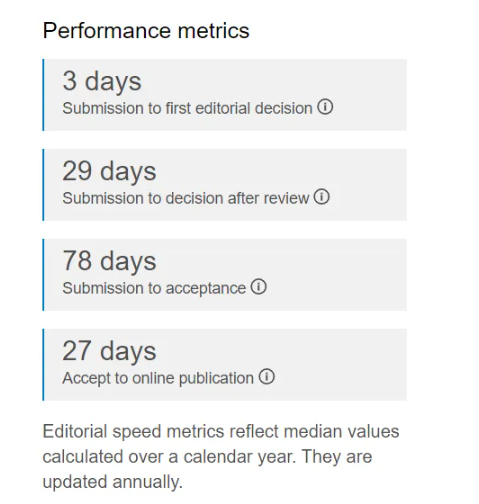479x504 pixels.
Task: Click blue accent bar of 3 days card
Action: point(43,95)
